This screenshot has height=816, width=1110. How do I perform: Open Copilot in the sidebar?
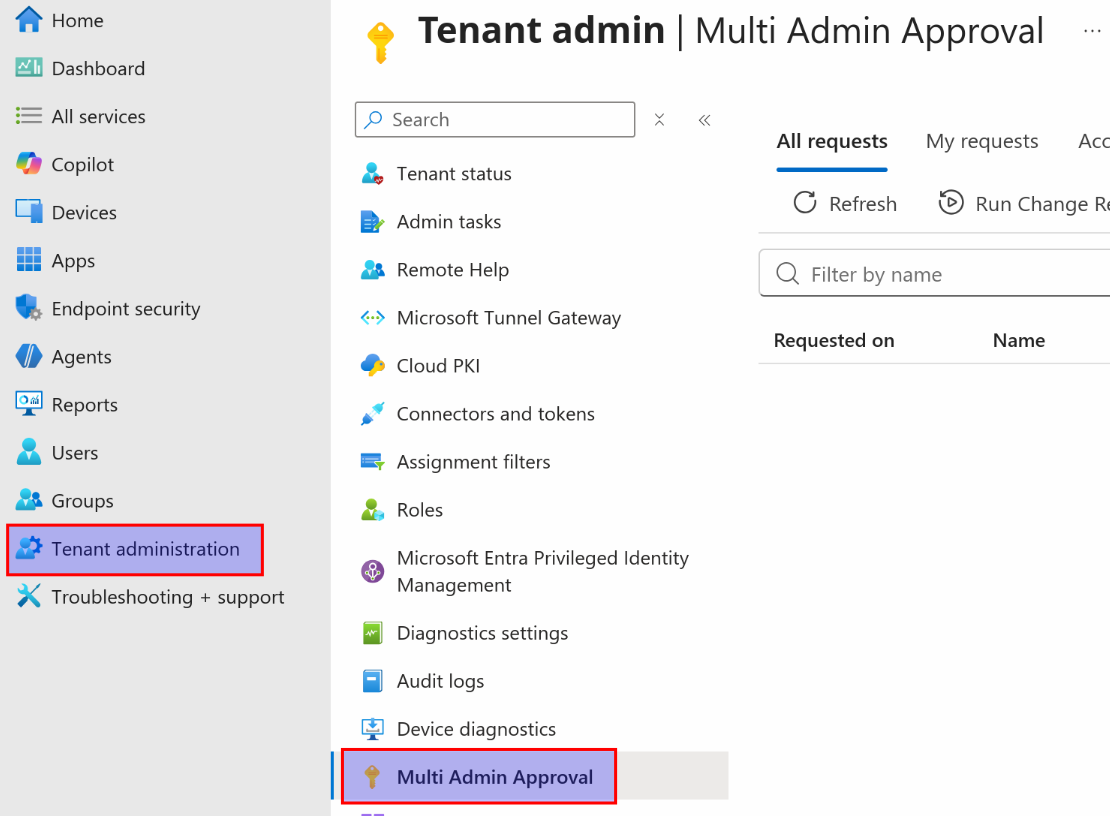83,164
